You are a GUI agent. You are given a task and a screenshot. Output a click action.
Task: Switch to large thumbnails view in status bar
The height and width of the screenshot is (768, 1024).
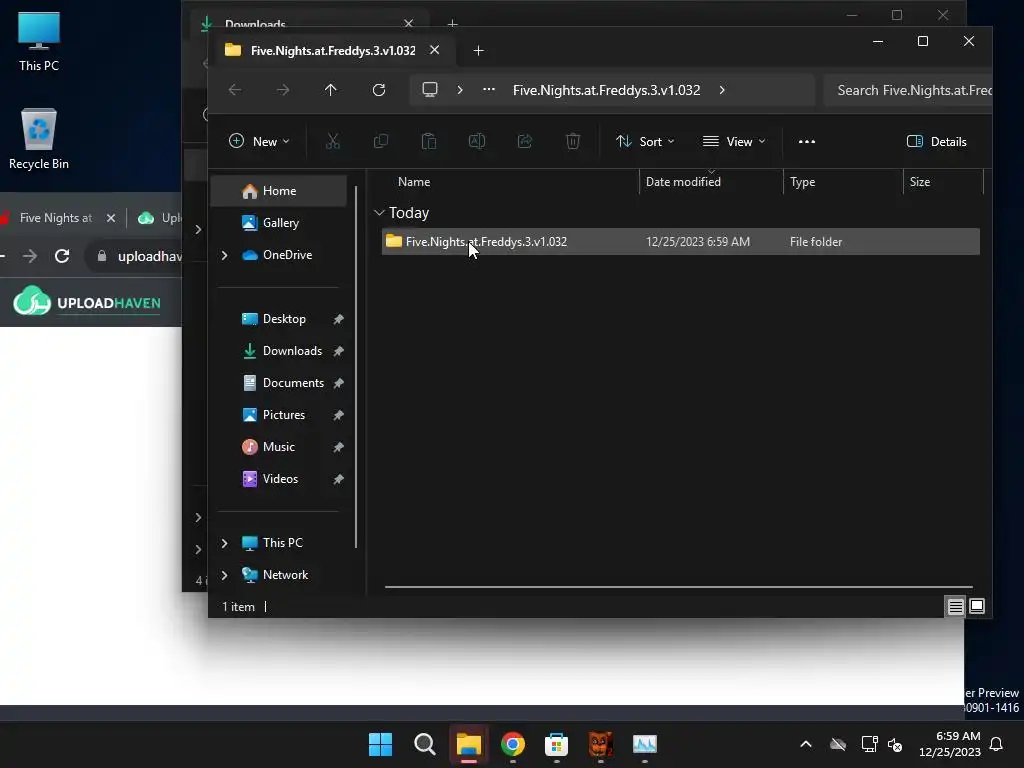point(977,607)
